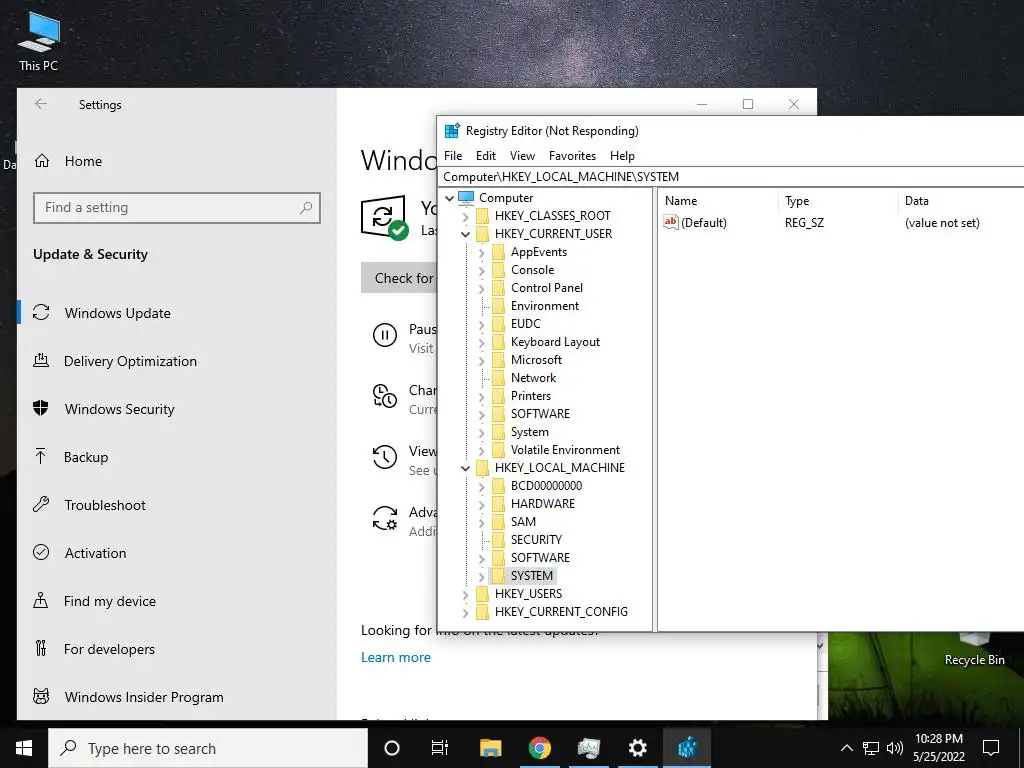Screen dimensions: 1024x768
Task: Expand HKEY_CURRENT_CONFIG node arrow
Action: (465, 612)
